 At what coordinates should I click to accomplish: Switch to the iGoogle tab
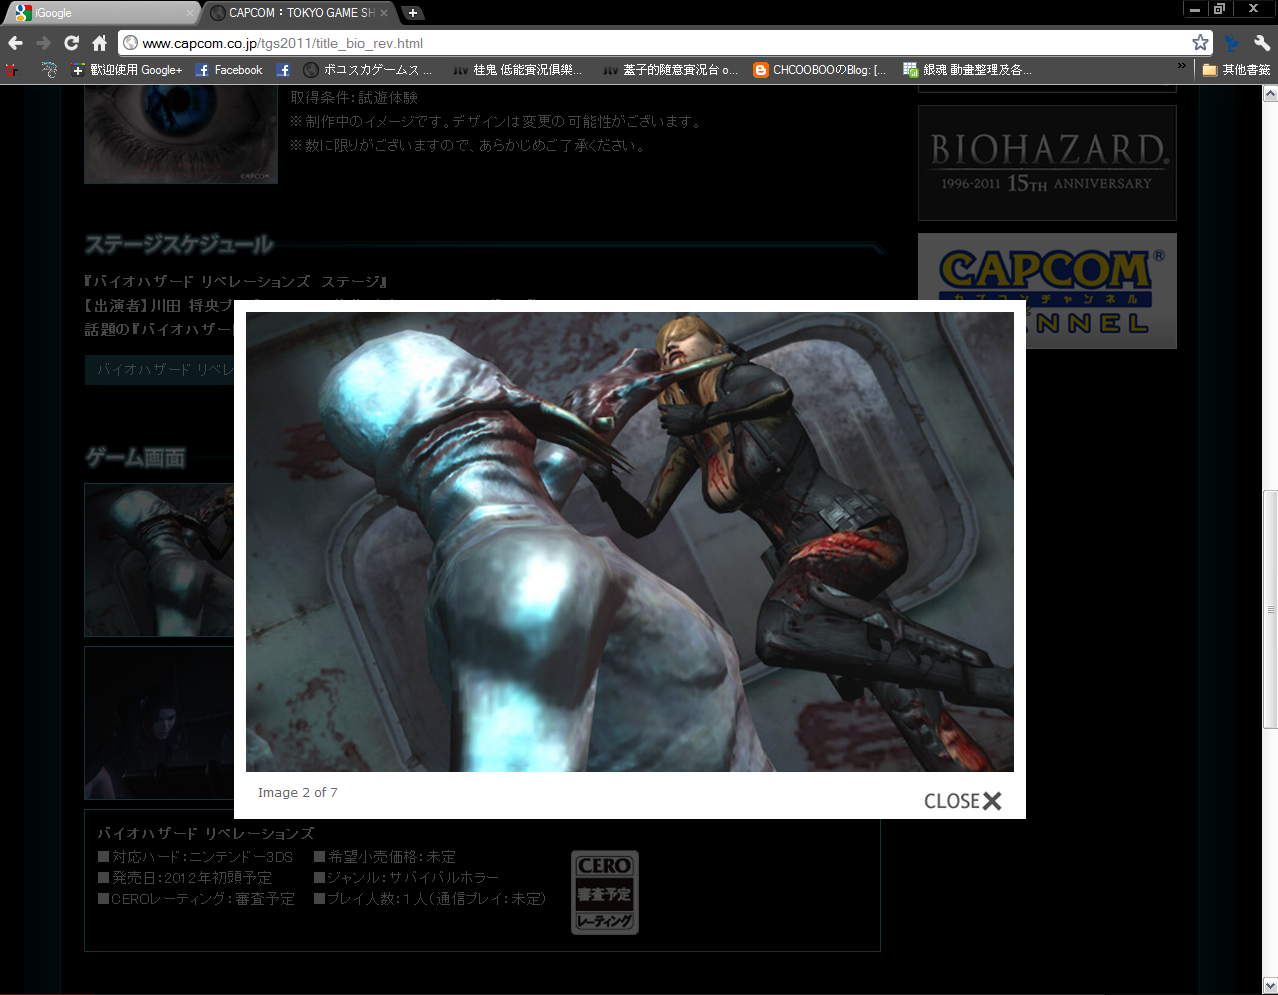point(95,13)
